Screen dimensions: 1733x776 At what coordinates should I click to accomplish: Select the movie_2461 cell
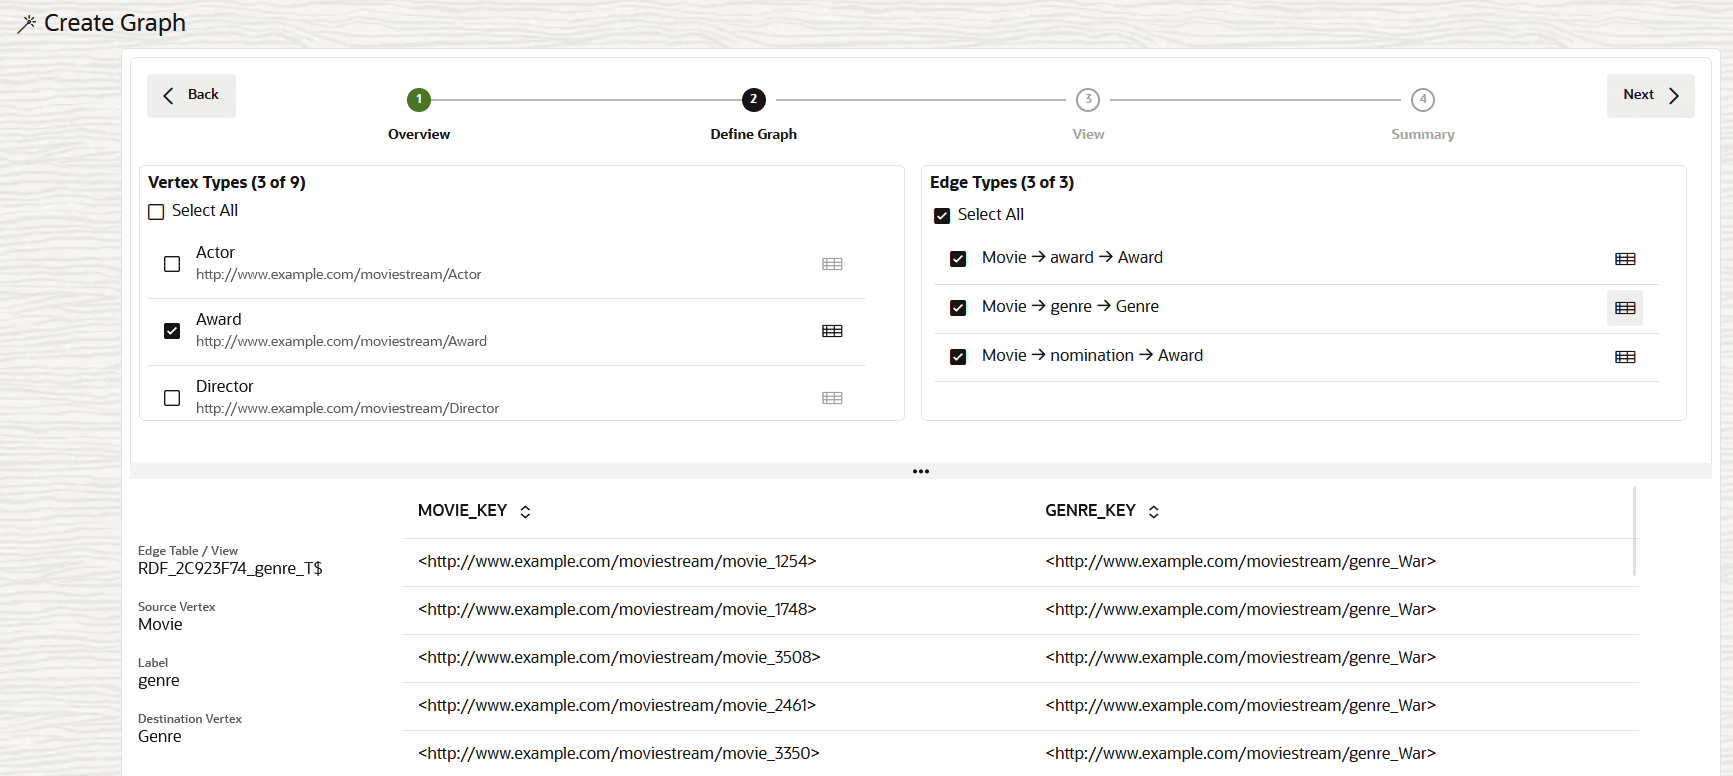[617, 706]
